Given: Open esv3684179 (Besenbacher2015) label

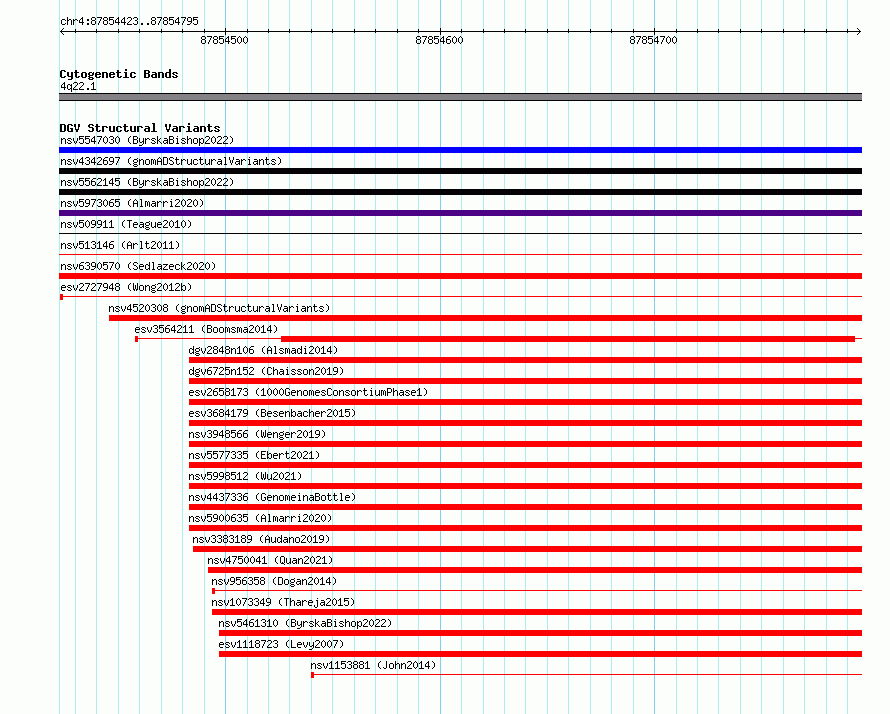Looking at the screenshot, I should pos(272,413).
